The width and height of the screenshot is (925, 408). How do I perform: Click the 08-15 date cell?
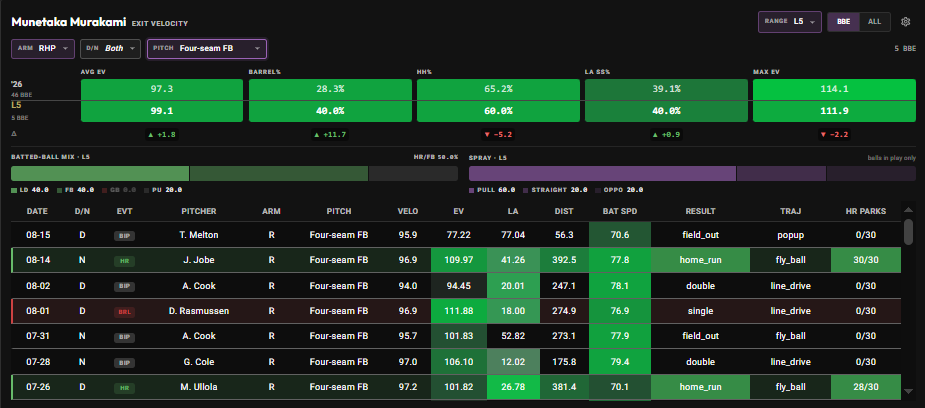pos(37,235)
